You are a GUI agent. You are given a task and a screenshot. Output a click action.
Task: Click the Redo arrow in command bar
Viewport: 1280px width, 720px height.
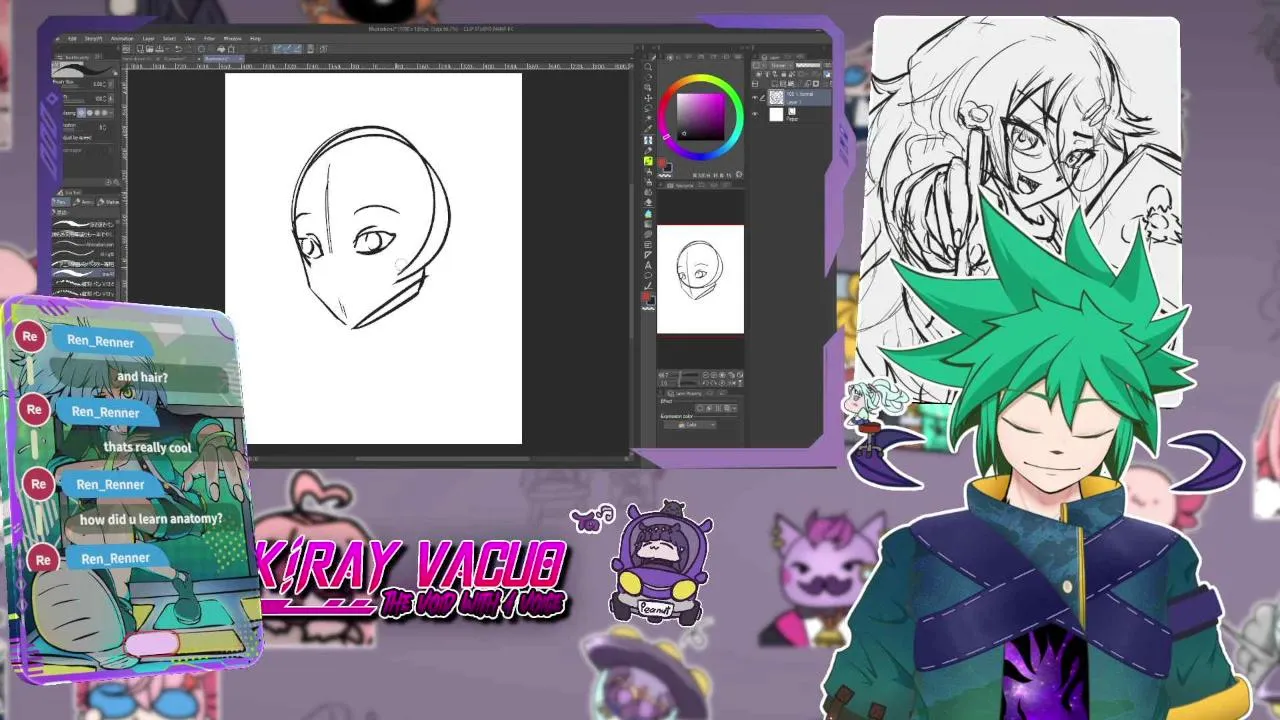pos(189,49)
